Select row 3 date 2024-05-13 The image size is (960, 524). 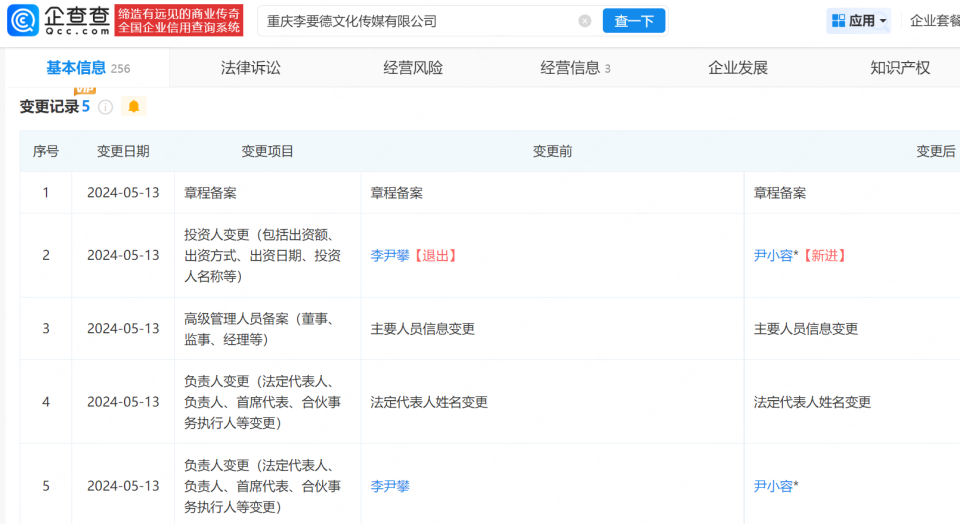(x=123, y=329)
